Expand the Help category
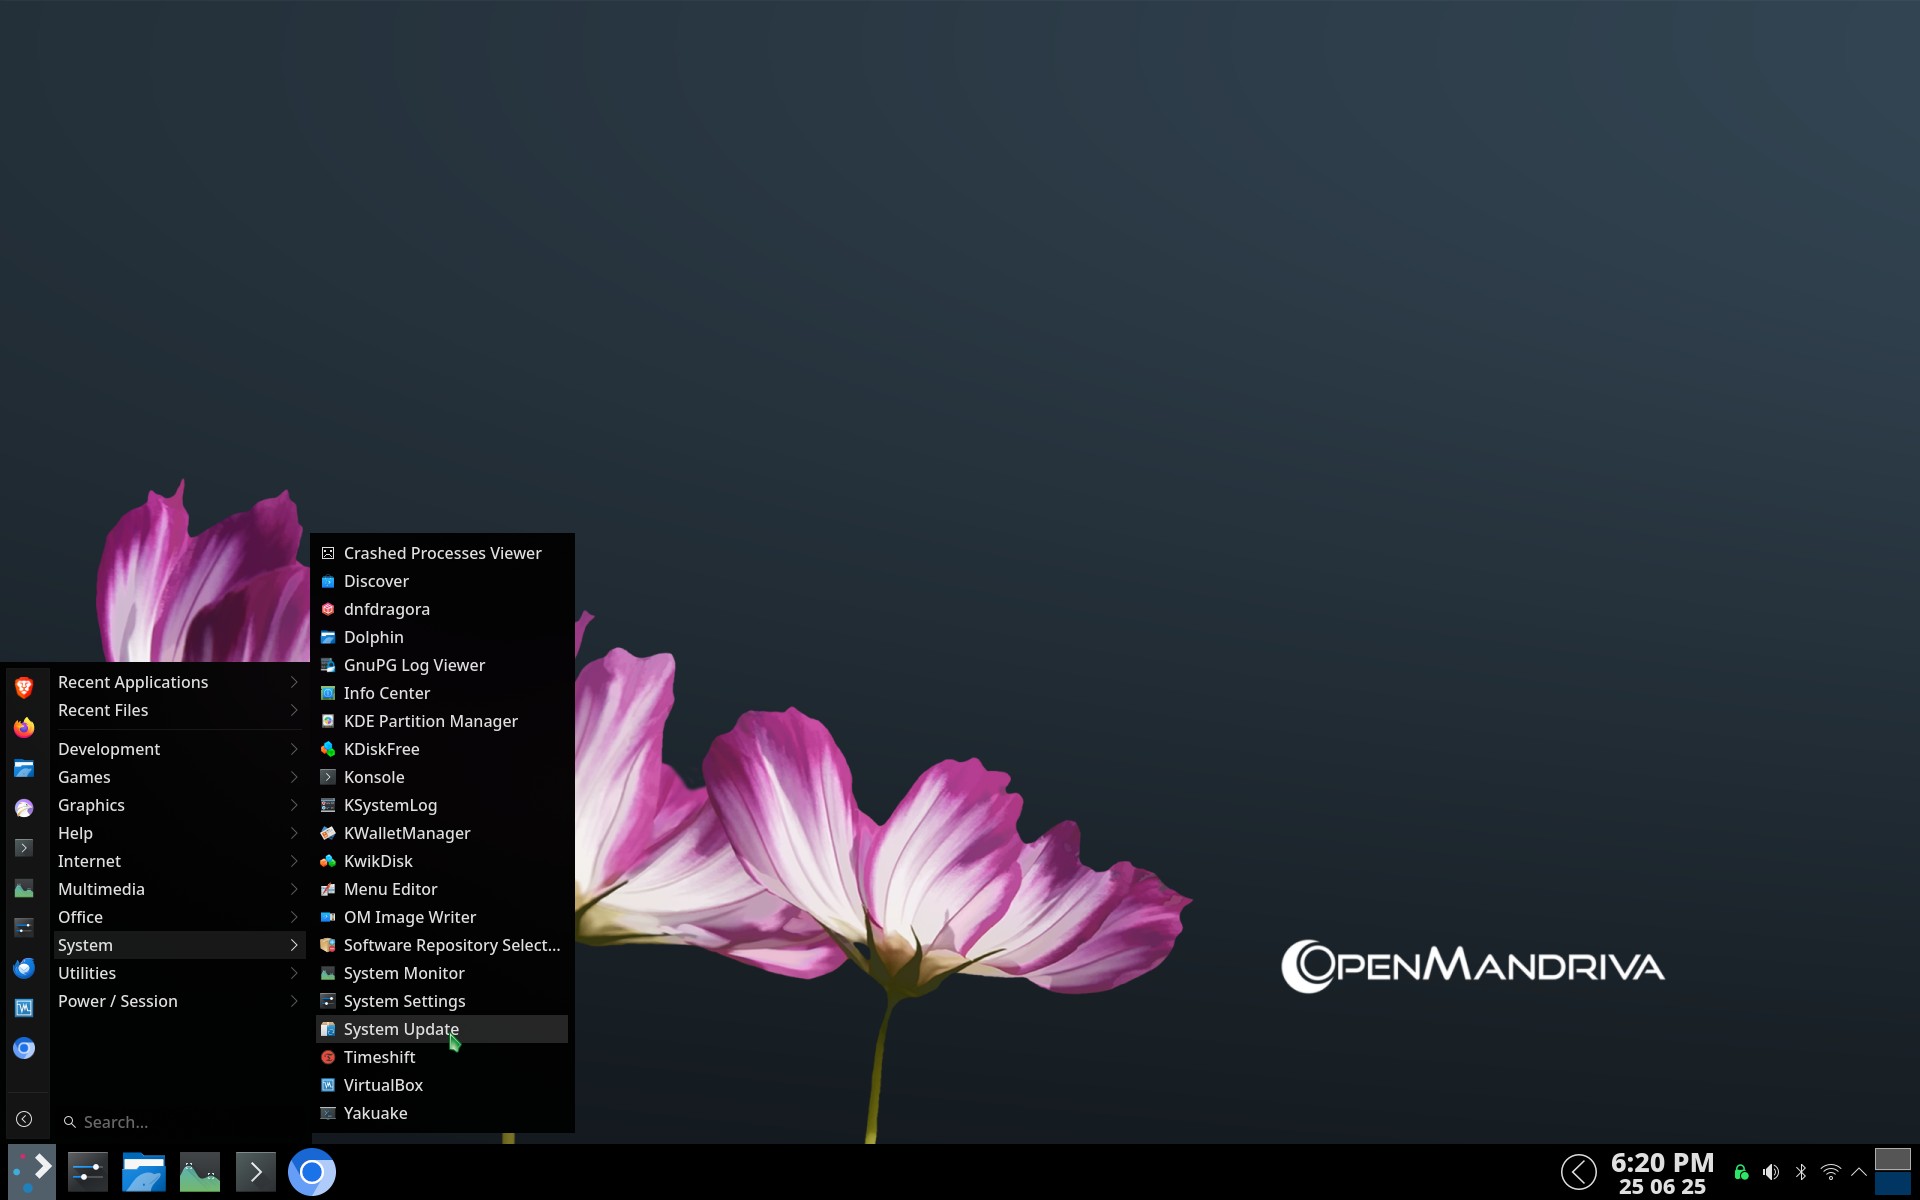The image size is (1920, 1200). coord(180,833)
